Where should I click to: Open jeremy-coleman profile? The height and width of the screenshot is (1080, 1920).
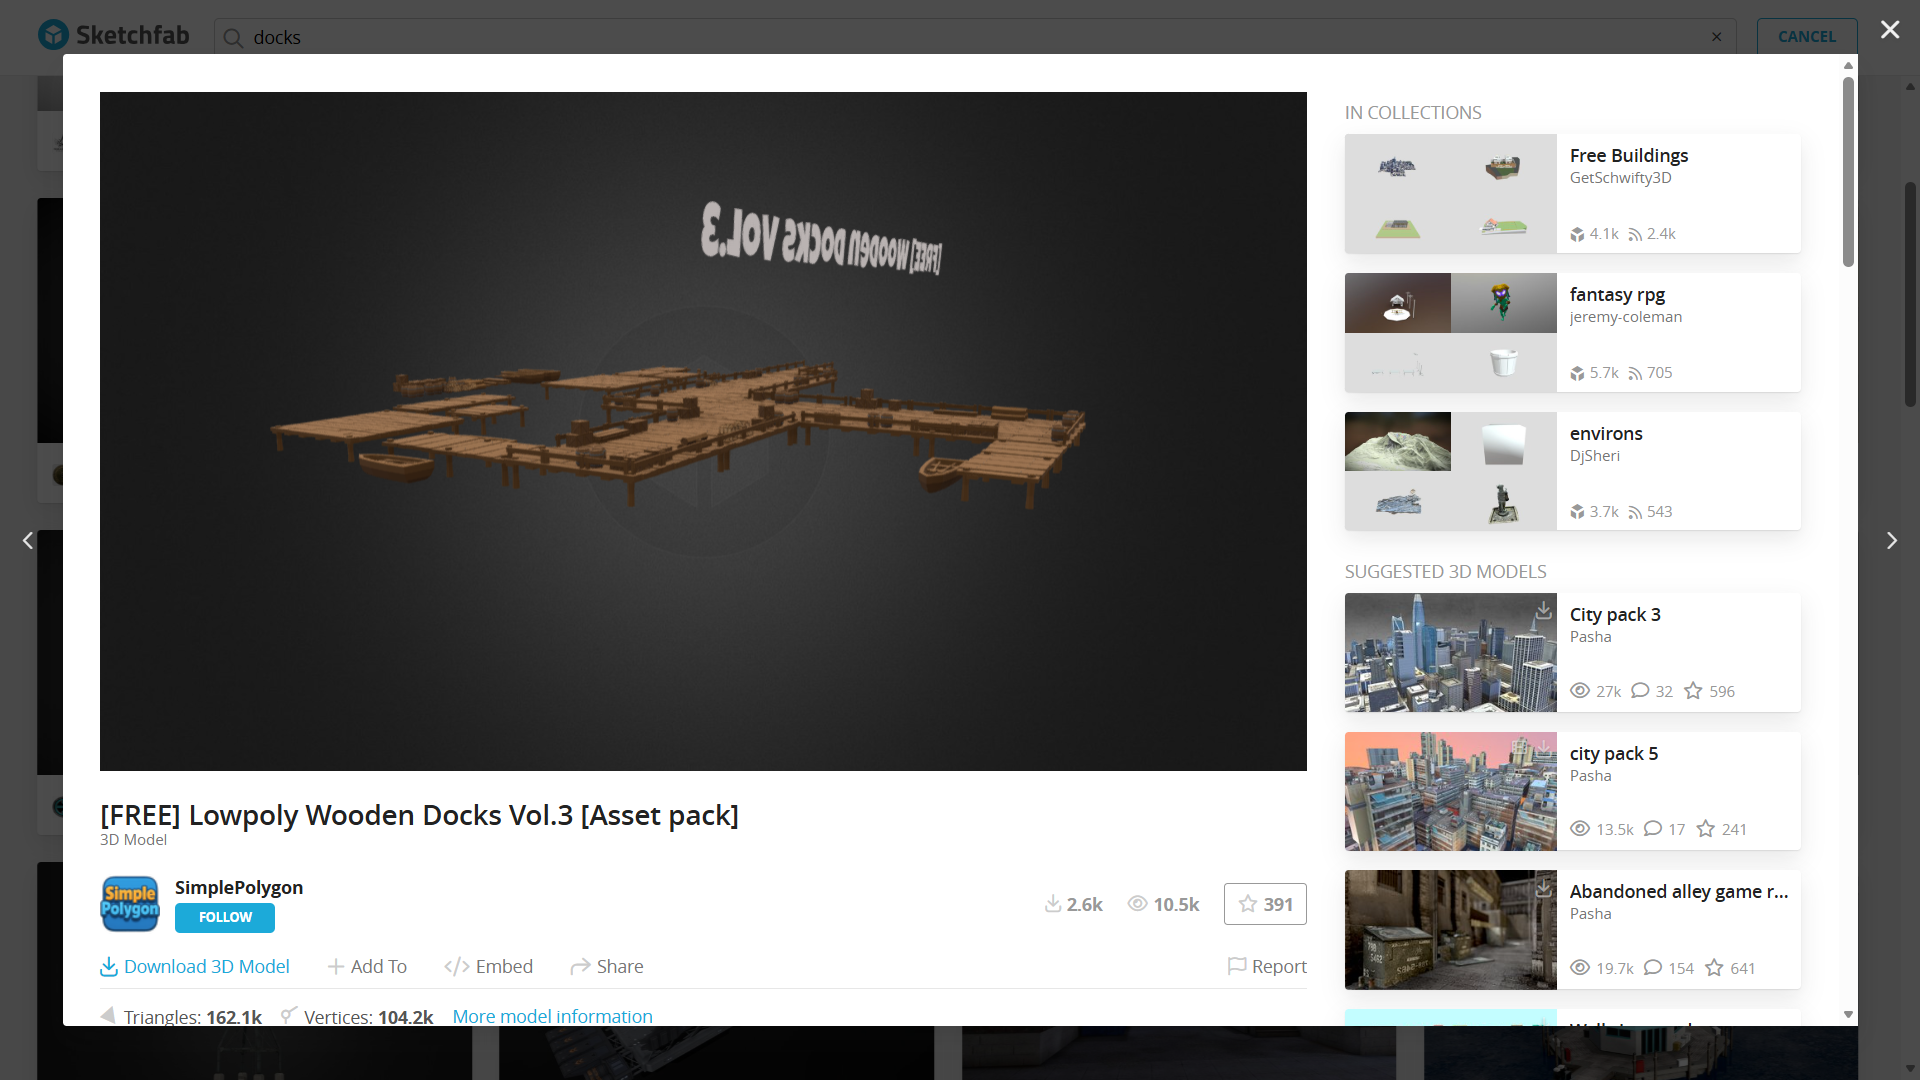point(1625,317)
